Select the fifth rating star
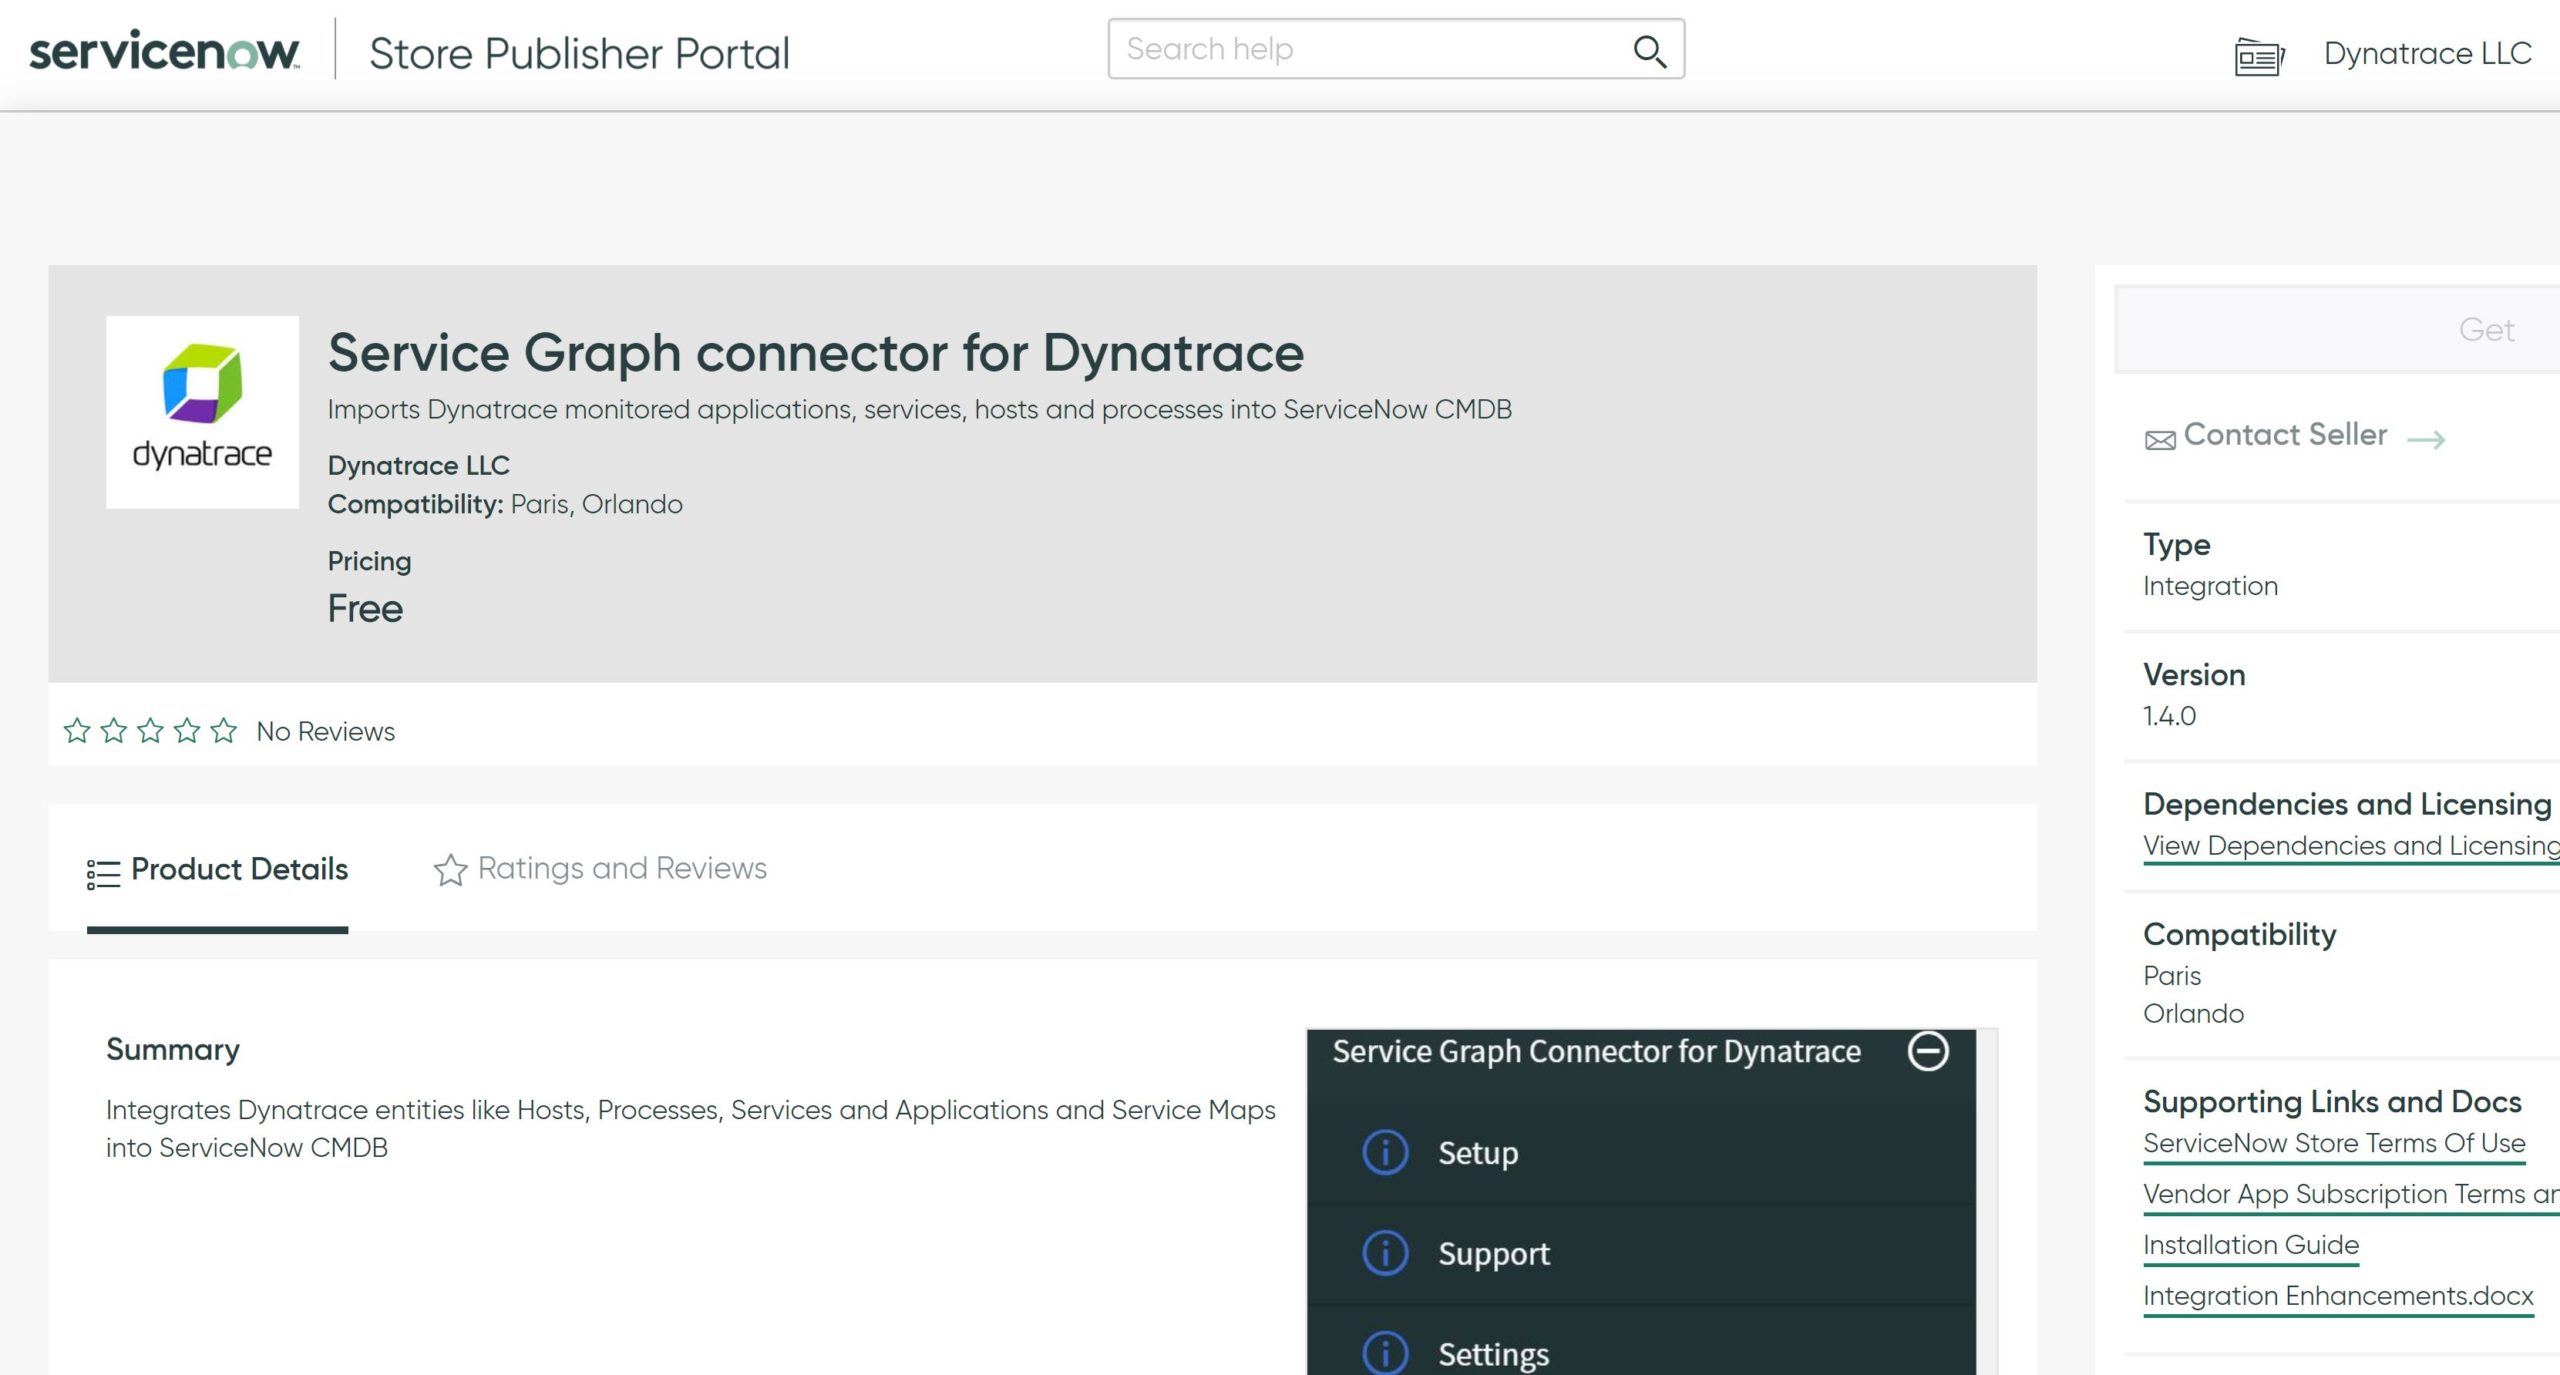The image size is (2560, 1375). click(224, 730)
